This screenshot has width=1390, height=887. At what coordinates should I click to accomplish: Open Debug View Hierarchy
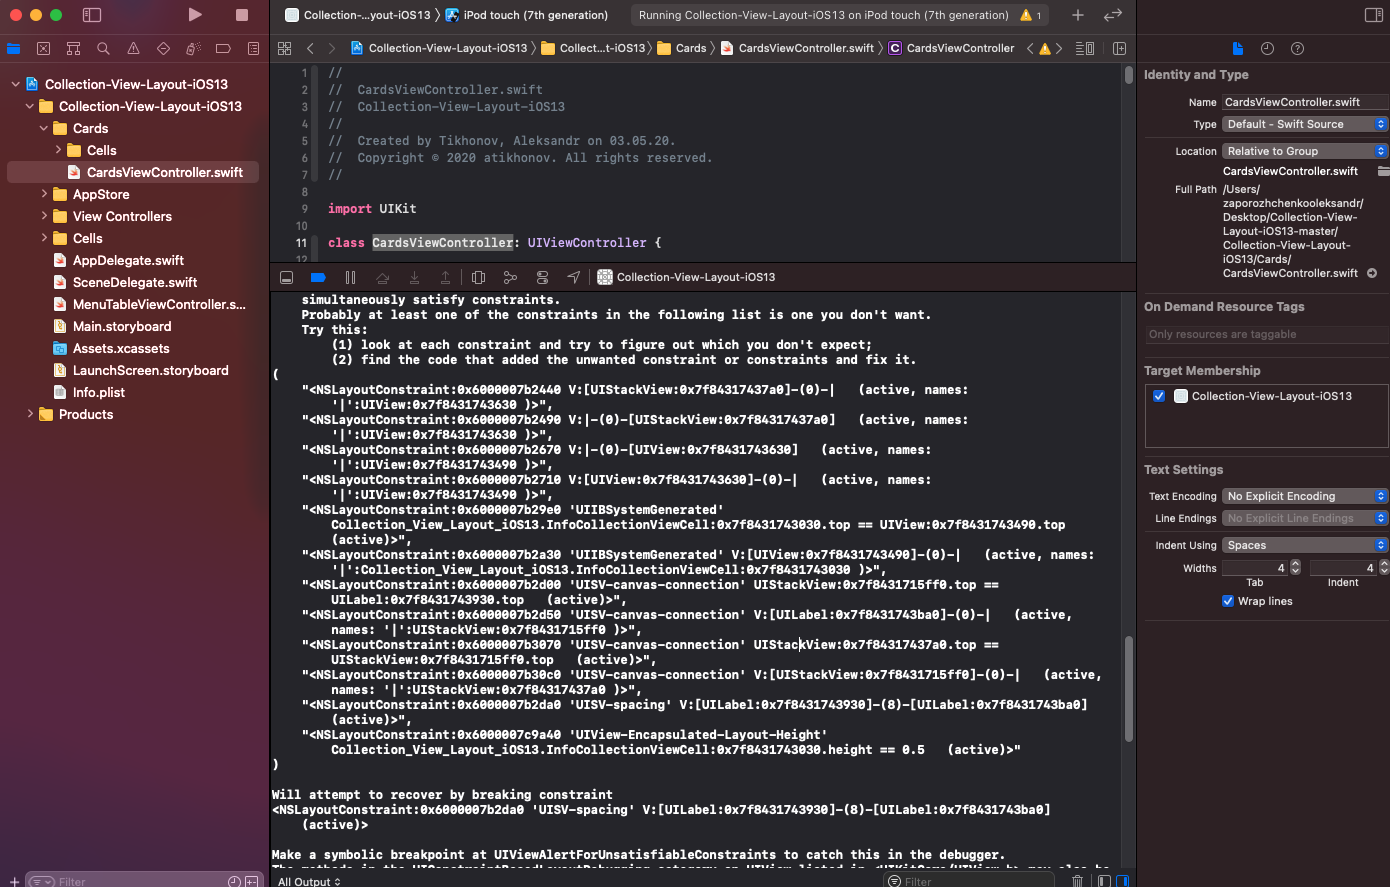tap(478, 277)
